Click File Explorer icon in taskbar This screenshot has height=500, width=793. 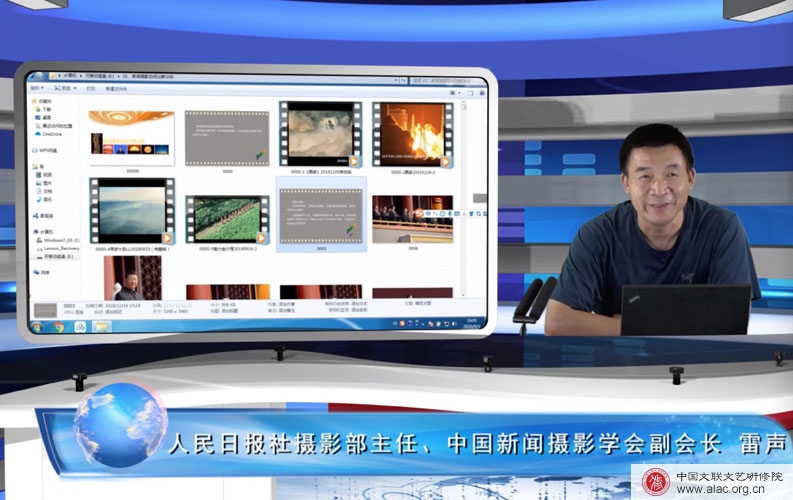coord(101,327)
